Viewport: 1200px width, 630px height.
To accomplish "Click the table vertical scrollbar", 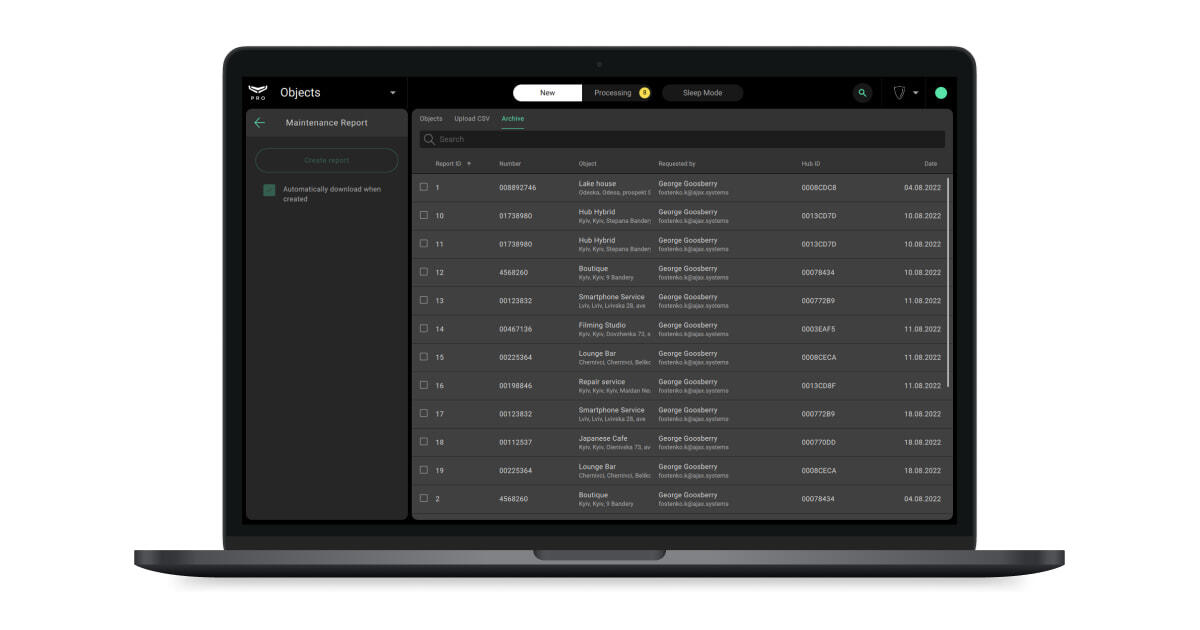I will point(948,282).
